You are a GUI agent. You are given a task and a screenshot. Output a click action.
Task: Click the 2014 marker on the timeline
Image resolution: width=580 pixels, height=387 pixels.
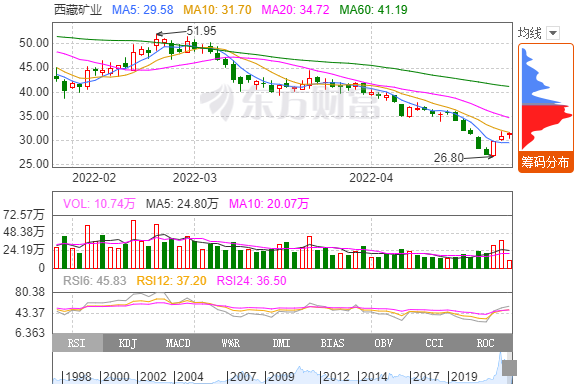(374, 377)
